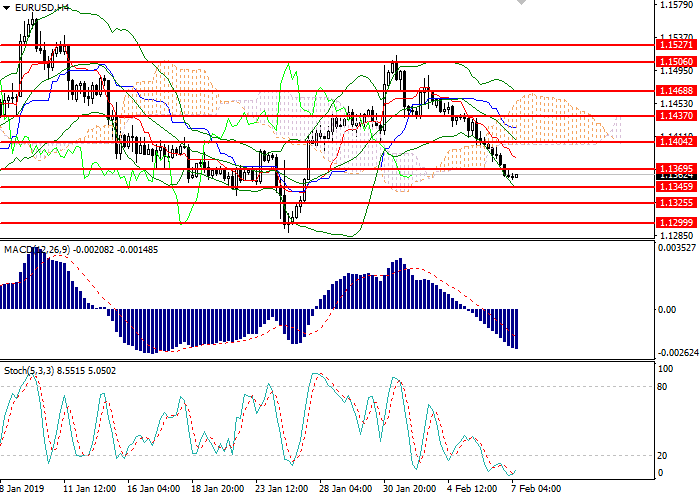Select the 1.12999 lowest red level label
This screenshot has width=700, height=500.
coord(672,223)
